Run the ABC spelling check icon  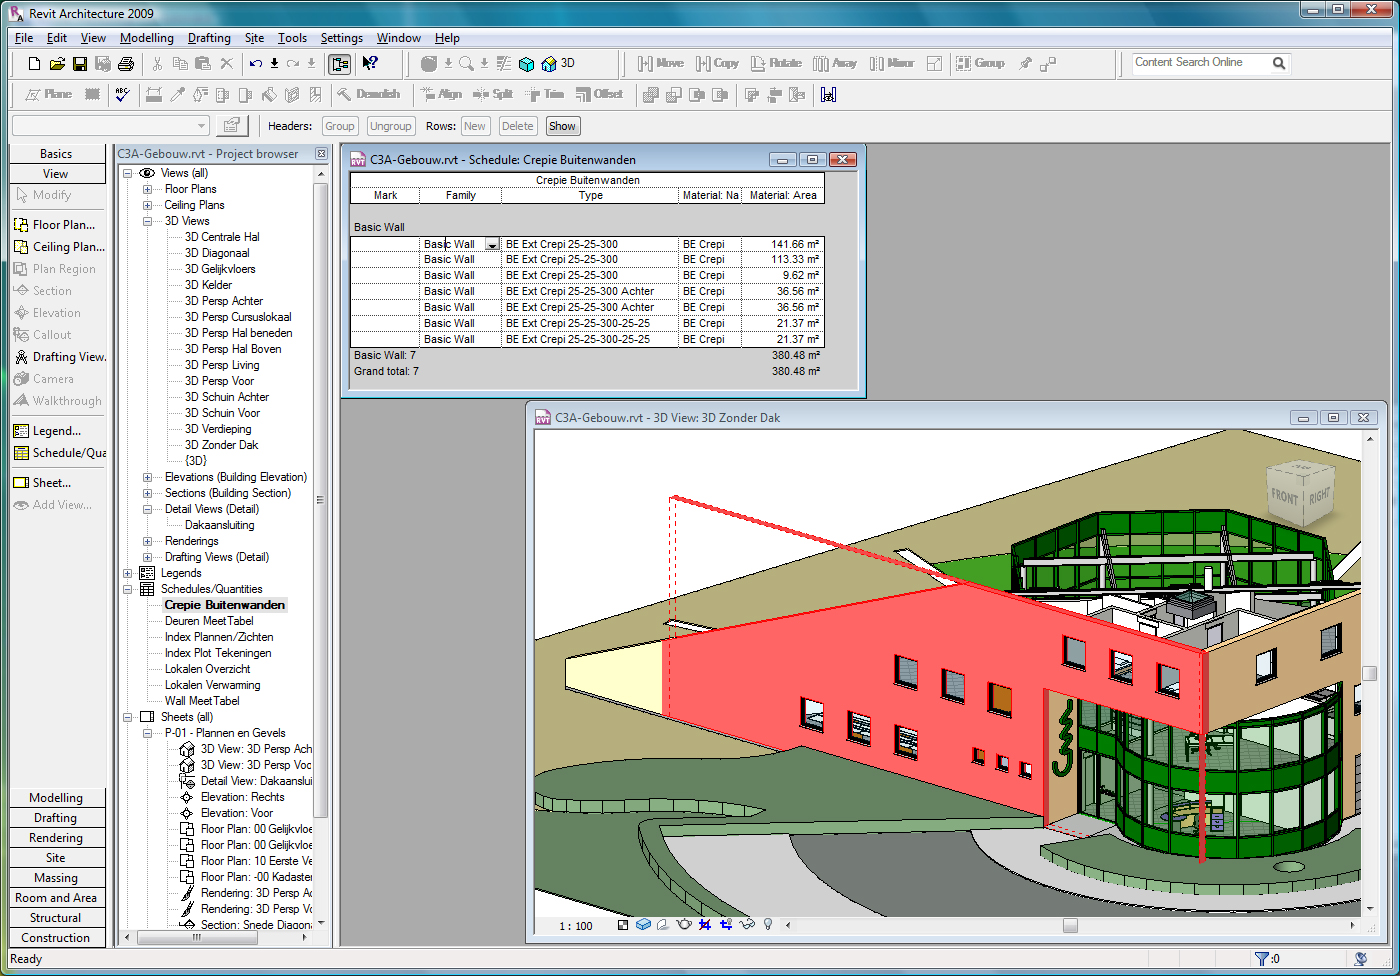pos(122,94)
